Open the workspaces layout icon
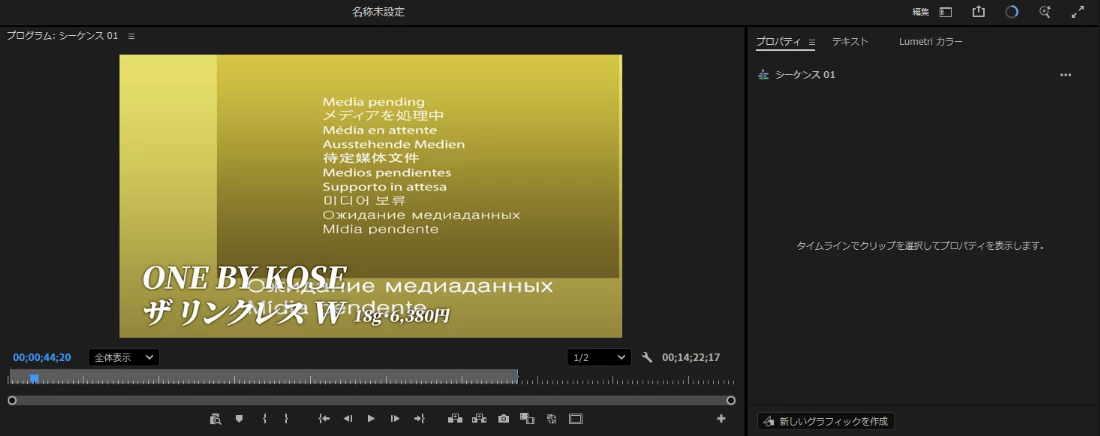Viewport: 1100px width, 436px height. click(x=946, y=12)
